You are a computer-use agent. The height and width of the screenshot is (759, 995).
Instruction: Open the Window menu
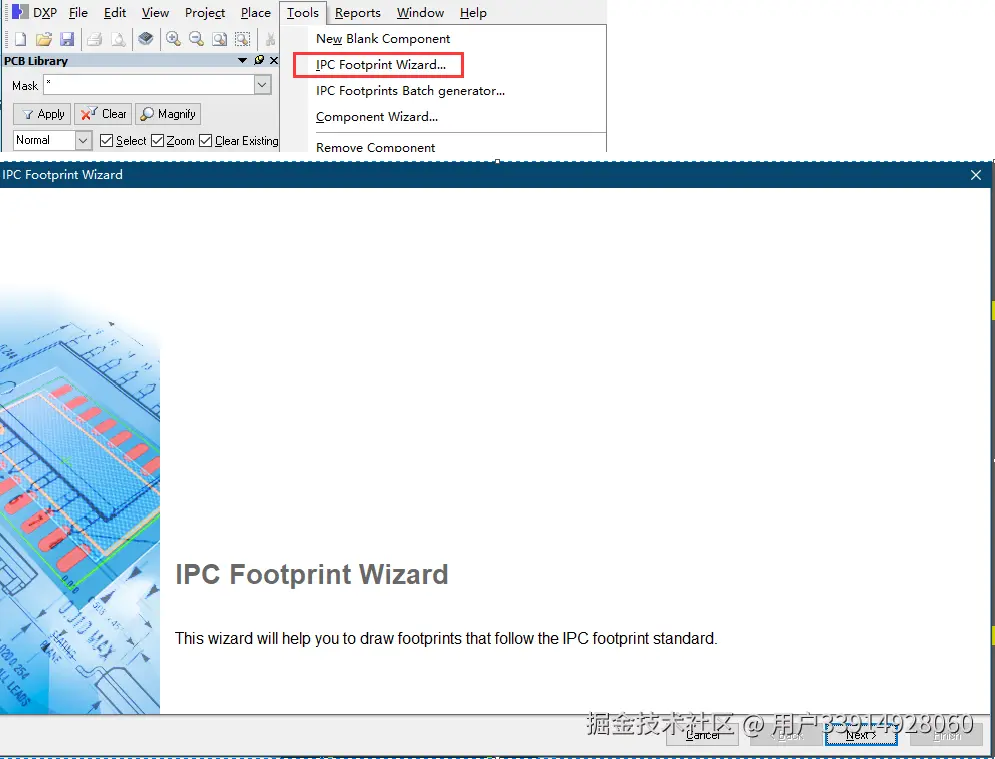[420, 13]
